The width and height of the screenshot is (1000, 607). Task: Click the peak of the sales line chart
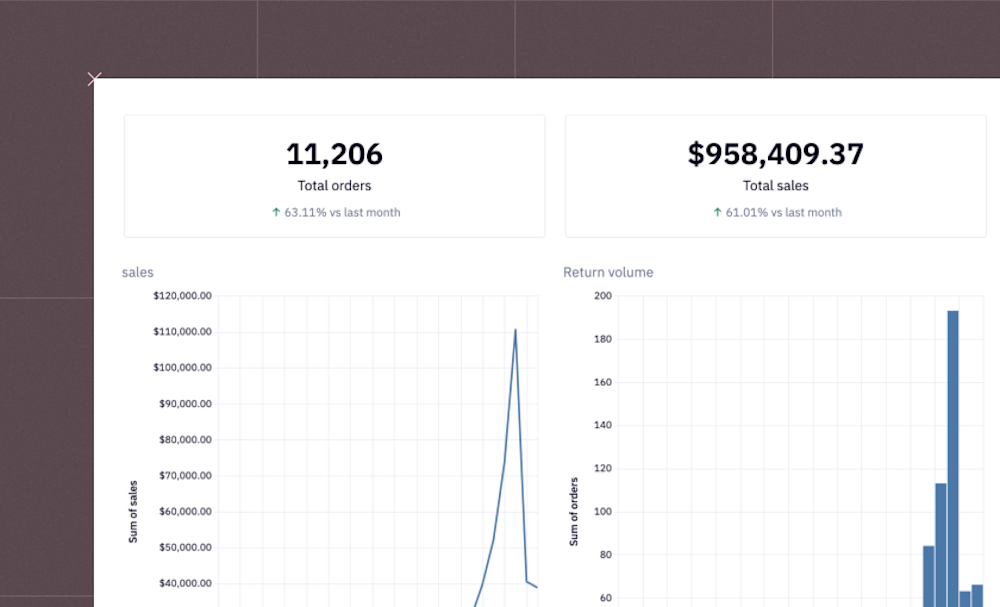(x=516, y=330)
